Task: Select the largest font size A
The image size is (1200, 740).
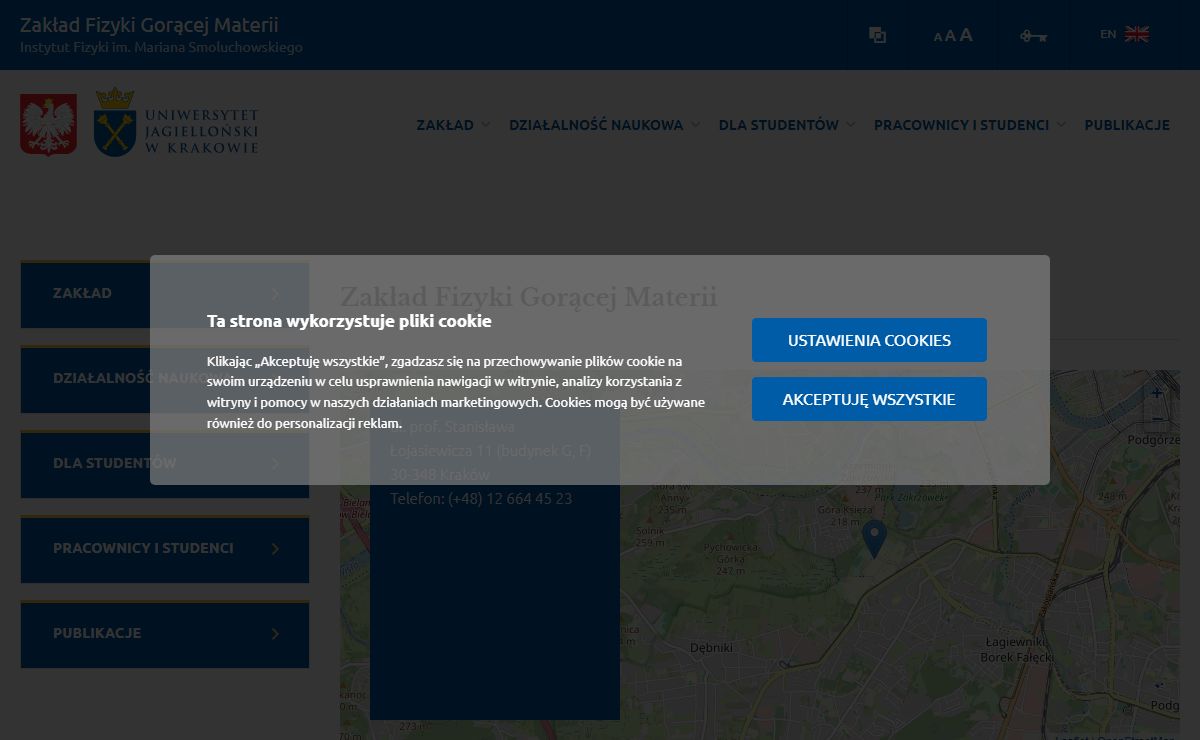Action: [966, 35]
